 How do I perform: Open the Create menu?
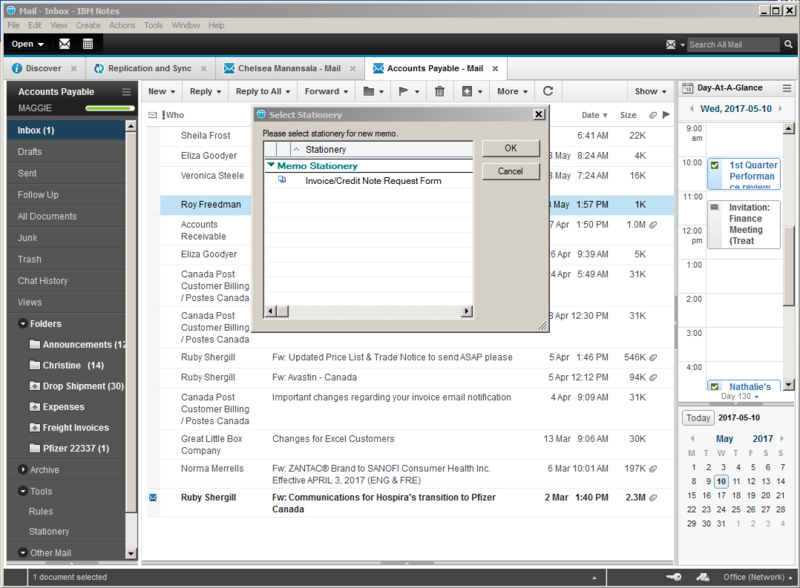[x=88, y=25]
